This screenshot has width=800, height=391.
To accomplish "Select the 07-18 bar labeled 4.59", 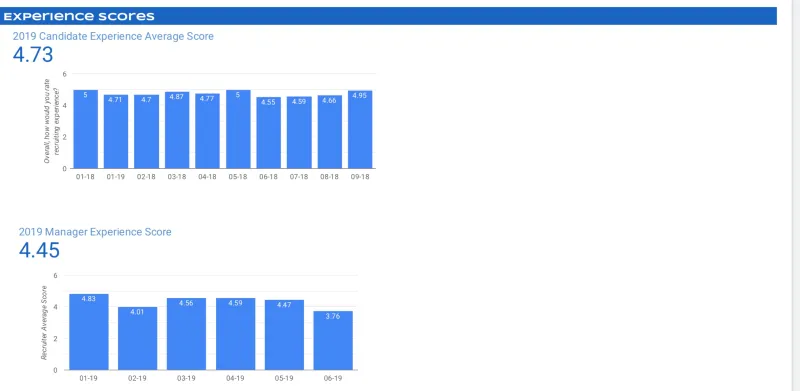I will point(299,133).
